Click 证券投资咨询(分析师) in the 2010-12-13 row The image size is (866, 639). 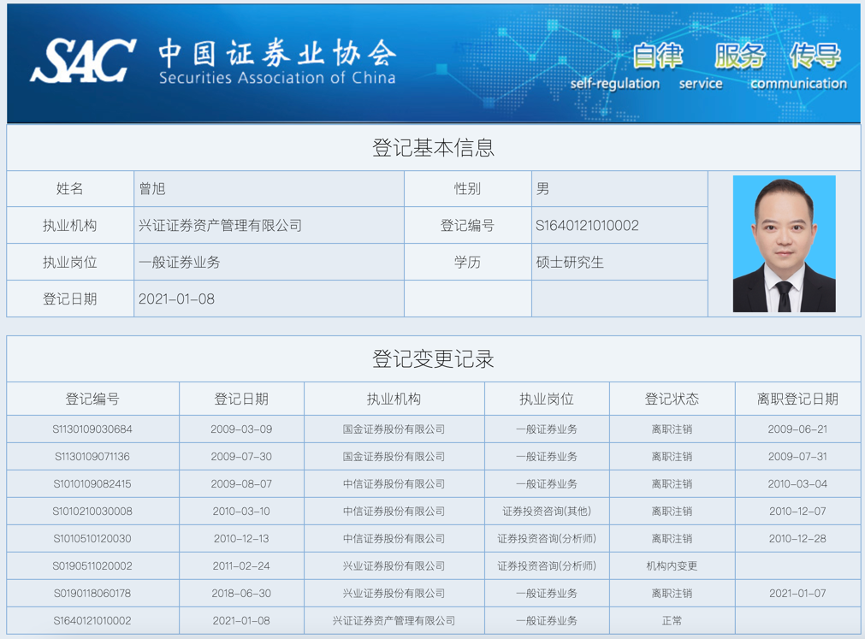(x=547, y=538)
